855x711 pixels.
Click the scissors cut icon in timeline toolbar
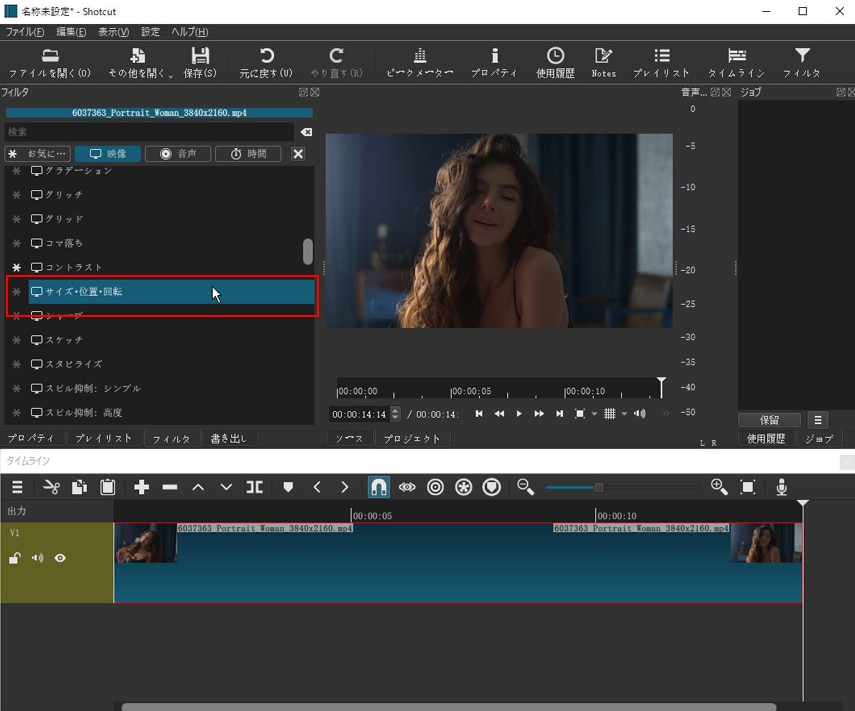click(x=51, y=487)
